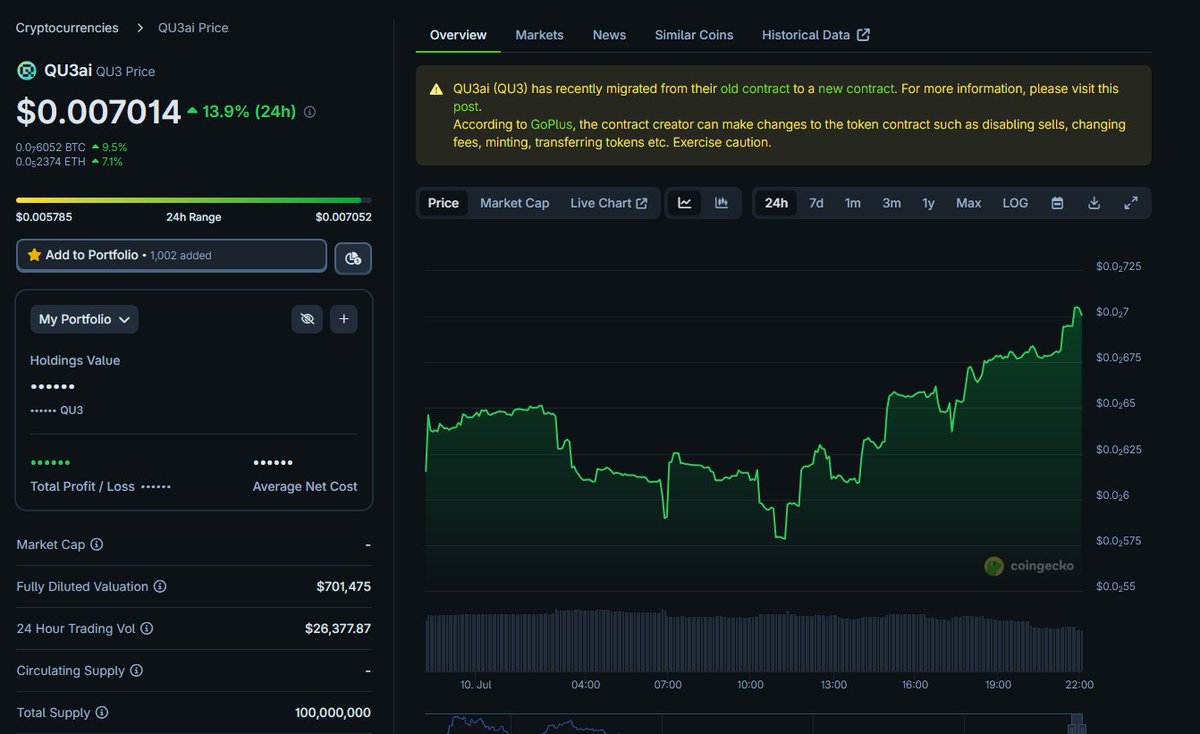This screenshot has width=1200, height=734.
Task: Switch to the Similar Coins tab
Action: 694,35
